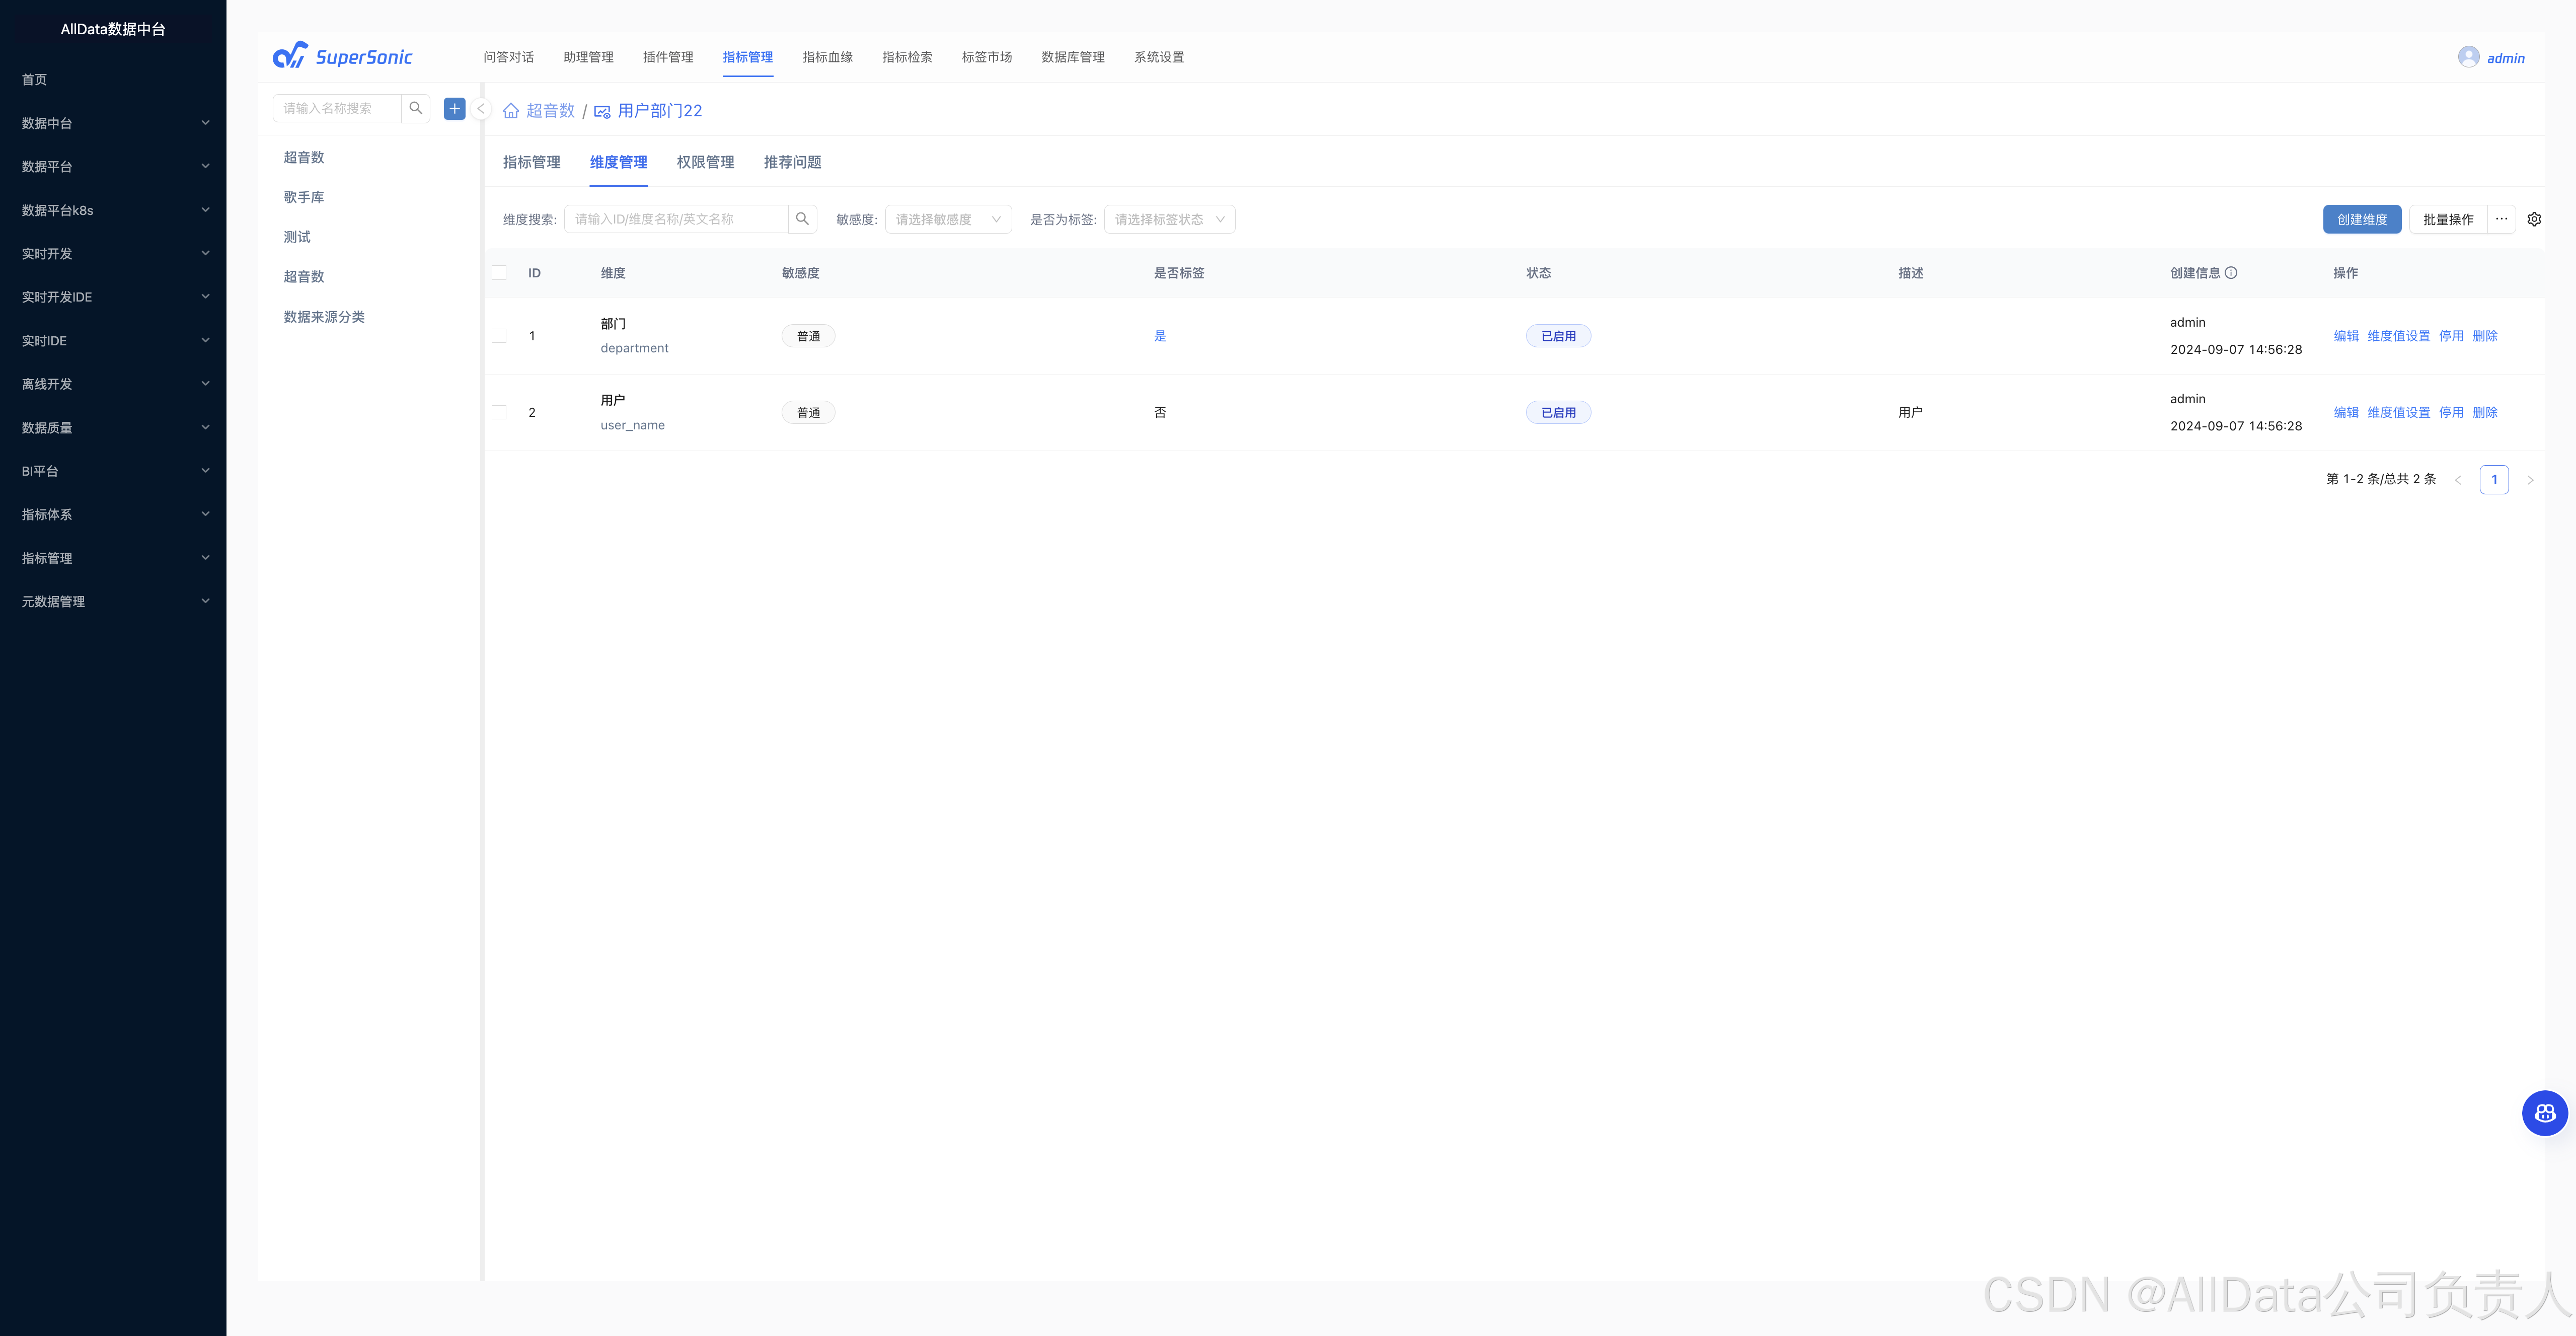This screenshot has height=1336, width=2576.
Task: Click the 维度搜索 search input field
Action: point(676,219)
